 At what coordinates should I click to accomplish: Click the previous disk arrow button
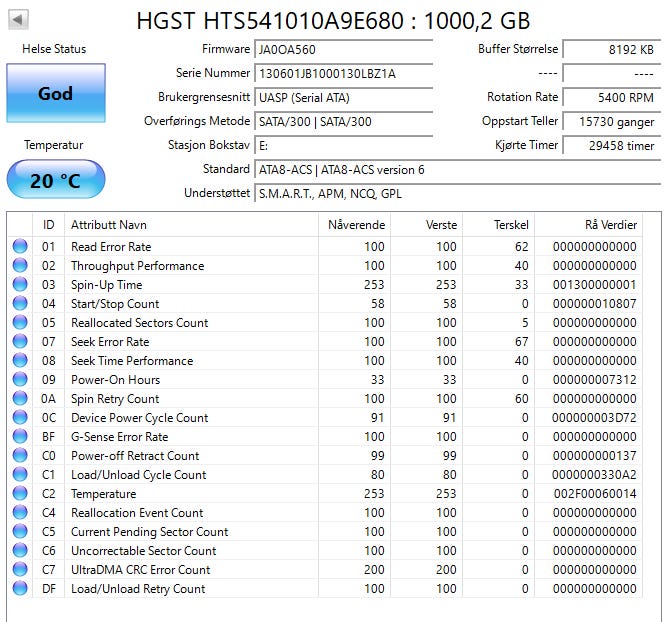point(19,20)
